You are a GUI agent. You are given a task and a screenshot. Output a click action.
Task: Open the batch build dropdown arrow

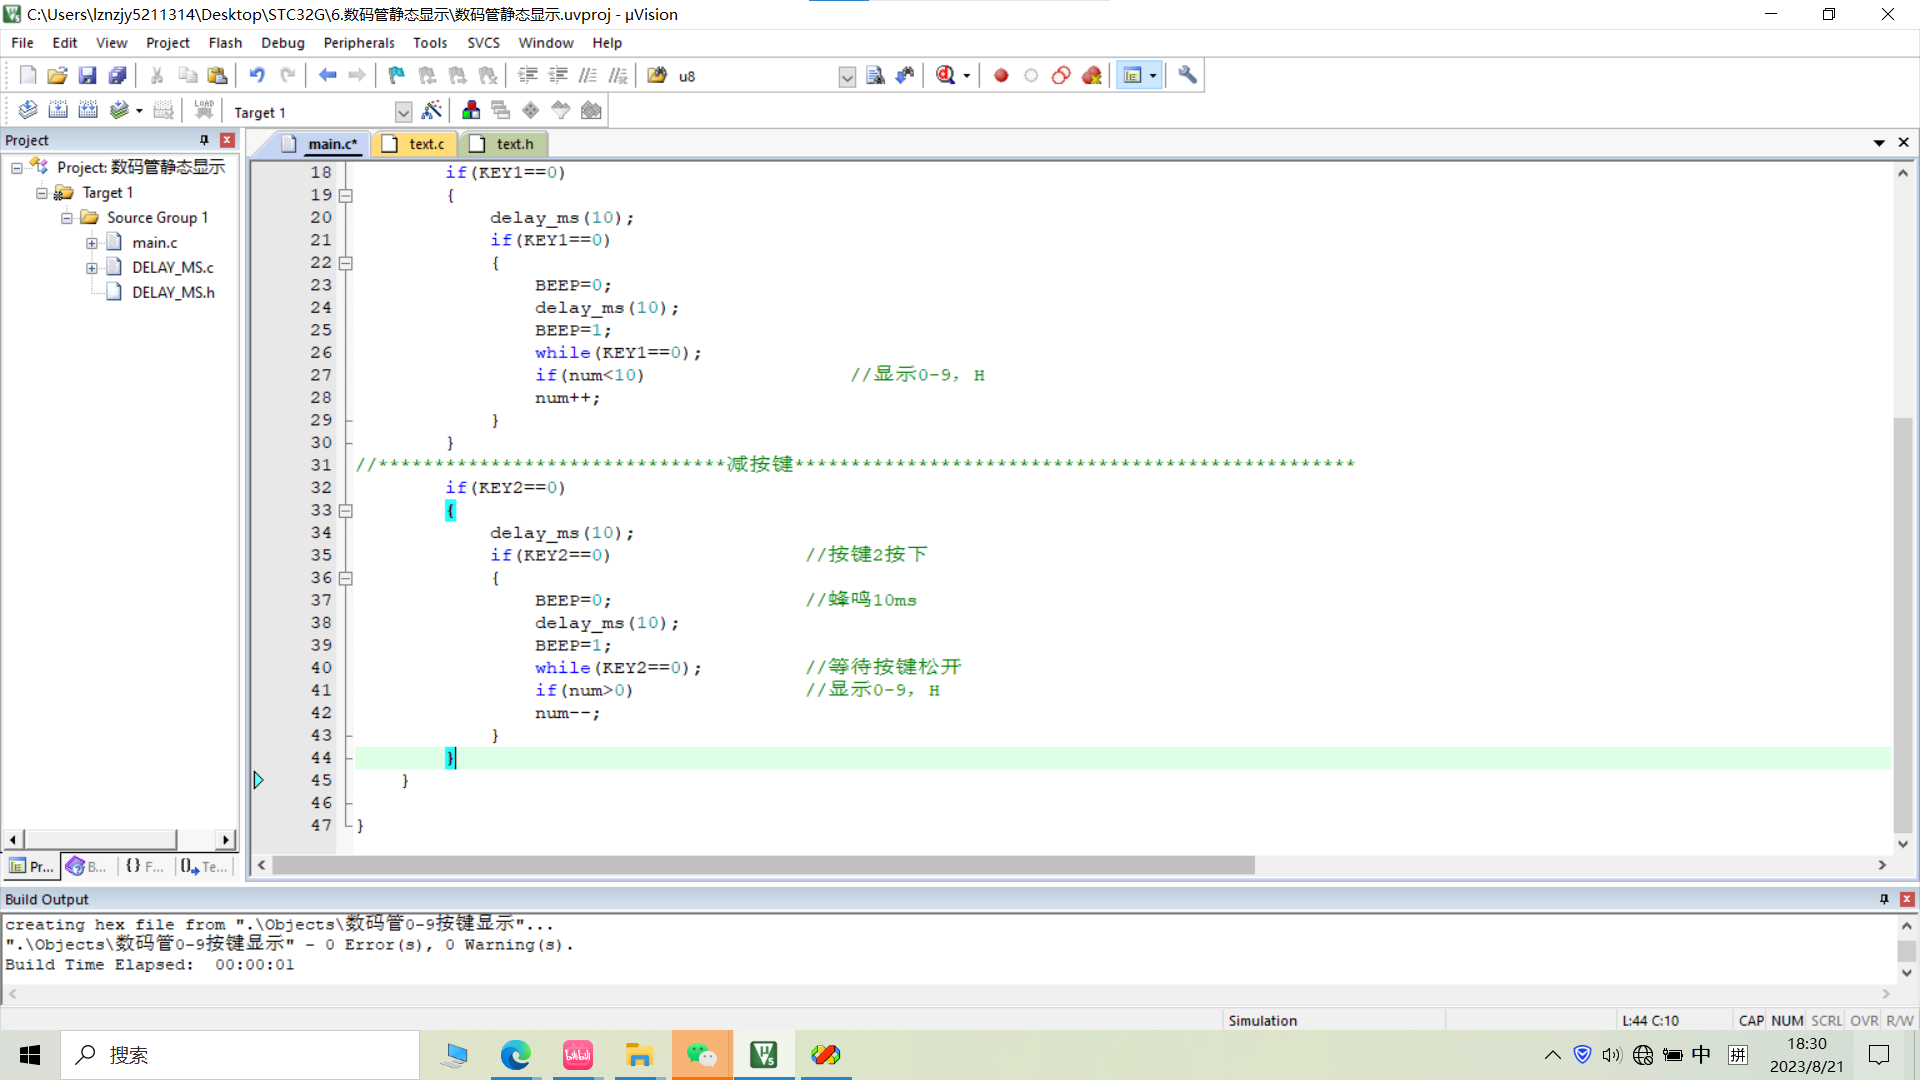[139, 111]
